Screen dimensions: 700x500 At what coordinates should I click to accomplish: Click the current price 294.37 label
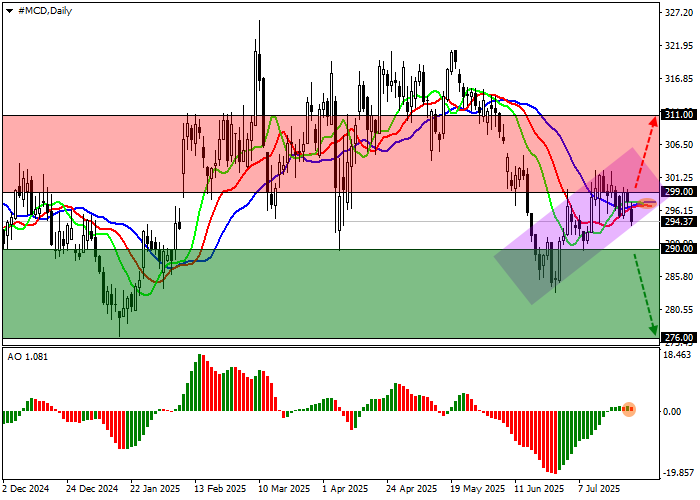pyautogui.click(x=679, y=222)
